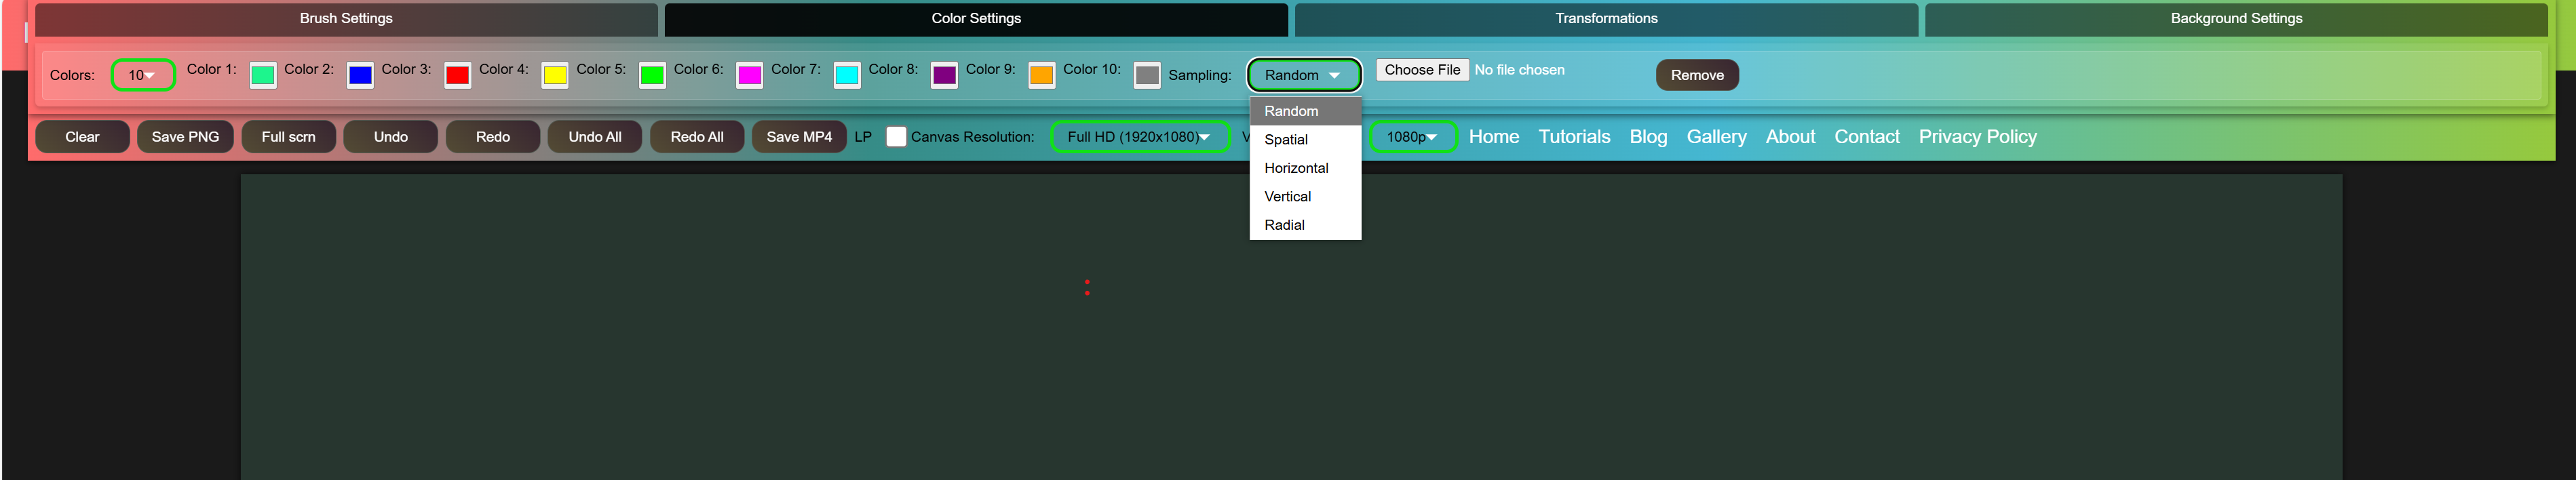The width and height of the screenshot is (2576, 480).
Task: Open the Color 6 magenta swatch
Action: tap(750, 75)
